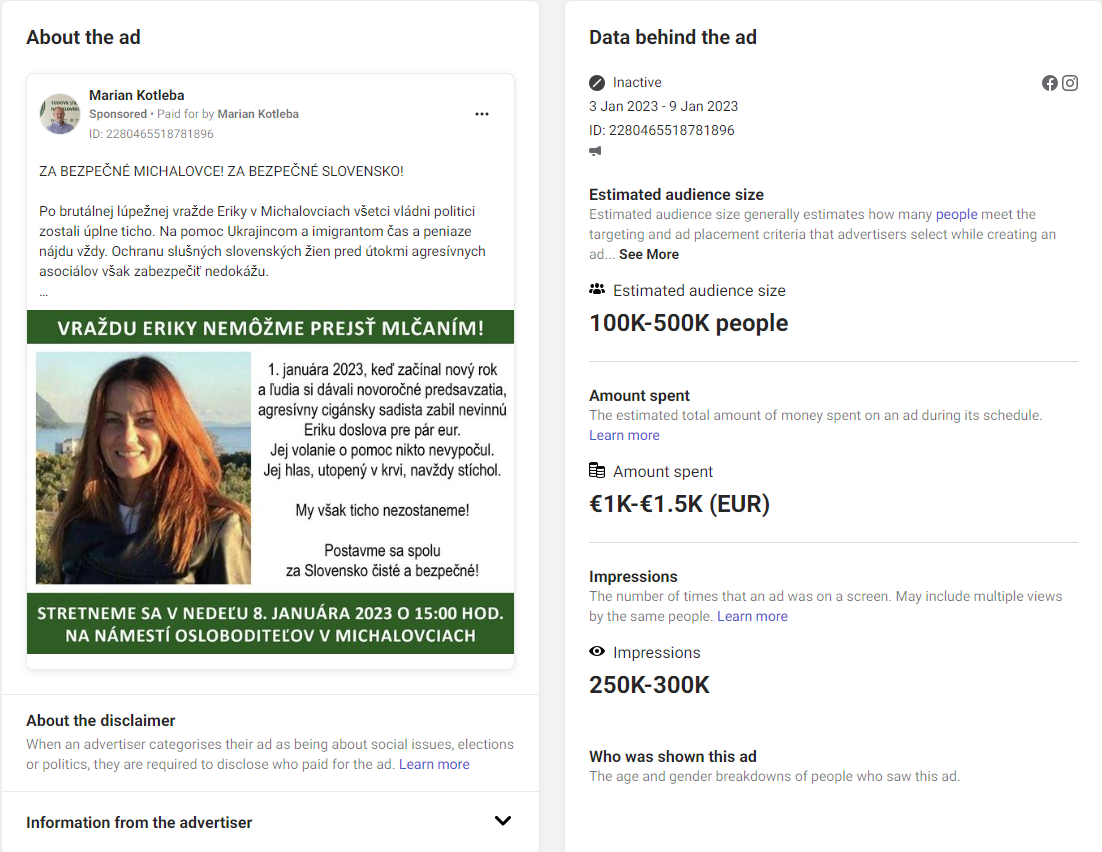
Task: Open the three-dot ad options menu
Action: point(482,114)
